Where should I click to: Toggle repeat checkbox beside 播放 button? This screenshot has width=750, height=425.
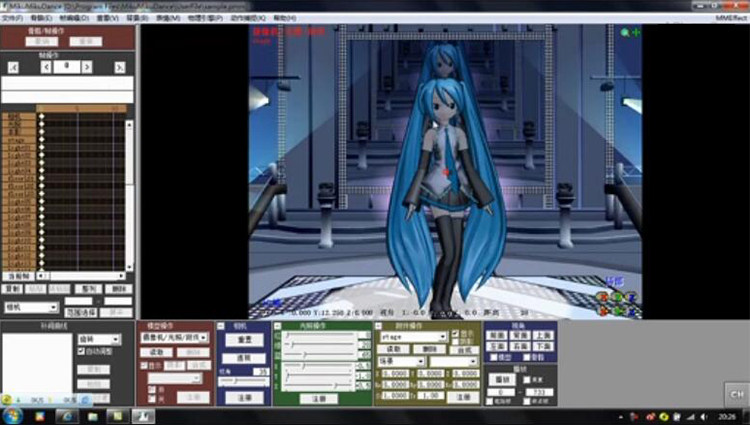(x=527, y=380)
